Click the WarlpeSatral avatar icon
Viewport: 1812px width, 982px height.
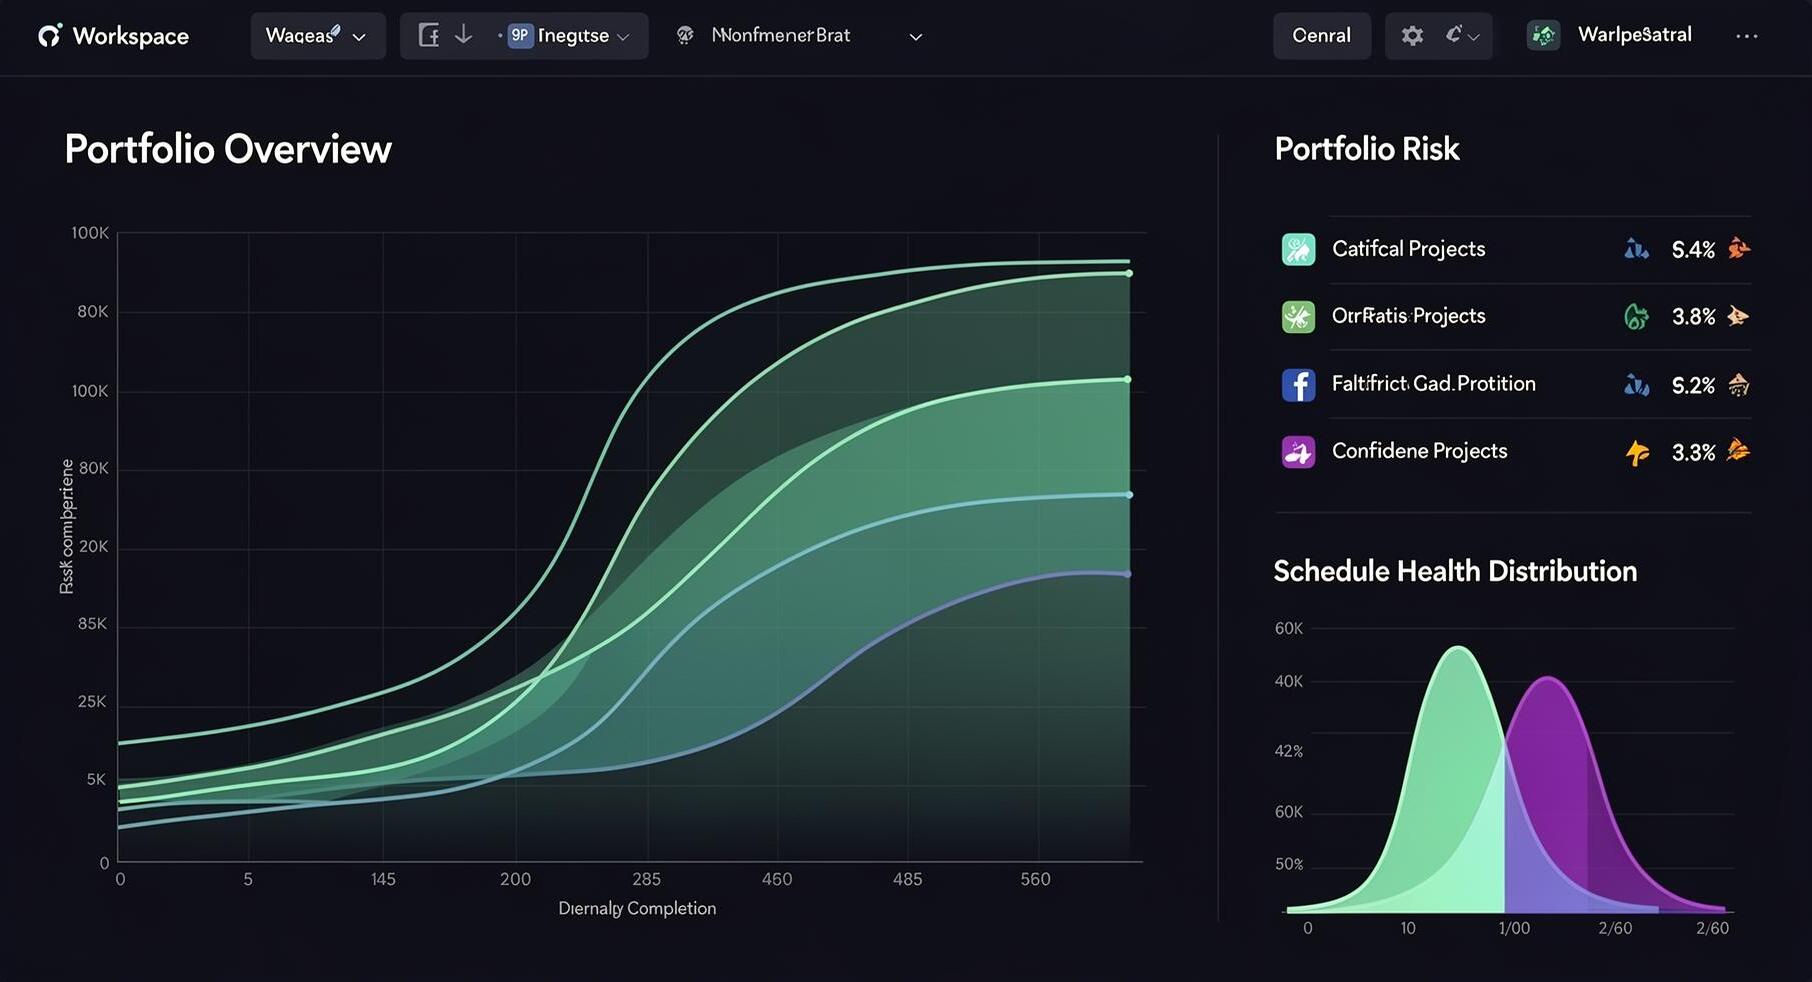click(1543, 36)
